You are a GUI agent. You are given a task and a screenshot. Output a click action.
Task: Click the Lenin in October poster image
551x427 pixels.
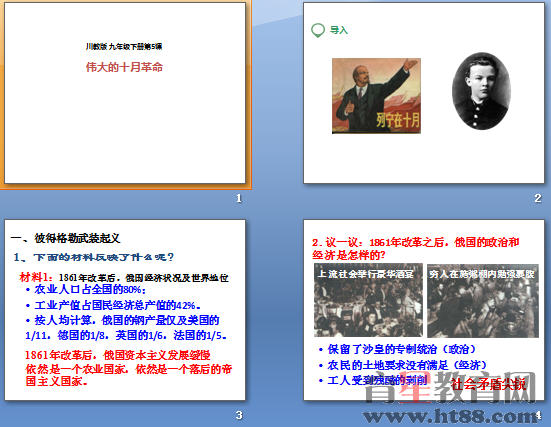click(x=376, y=96)
